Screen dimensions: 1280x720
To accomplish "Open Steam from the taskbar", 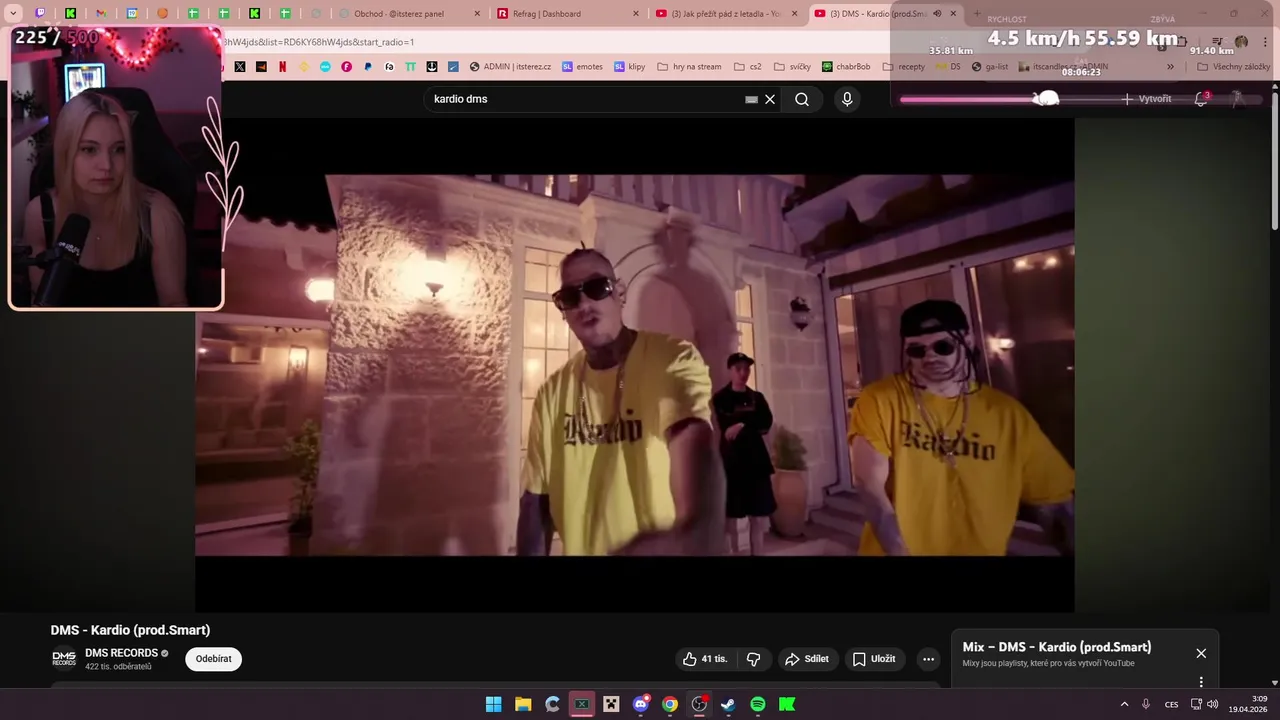I will (729, 704).
